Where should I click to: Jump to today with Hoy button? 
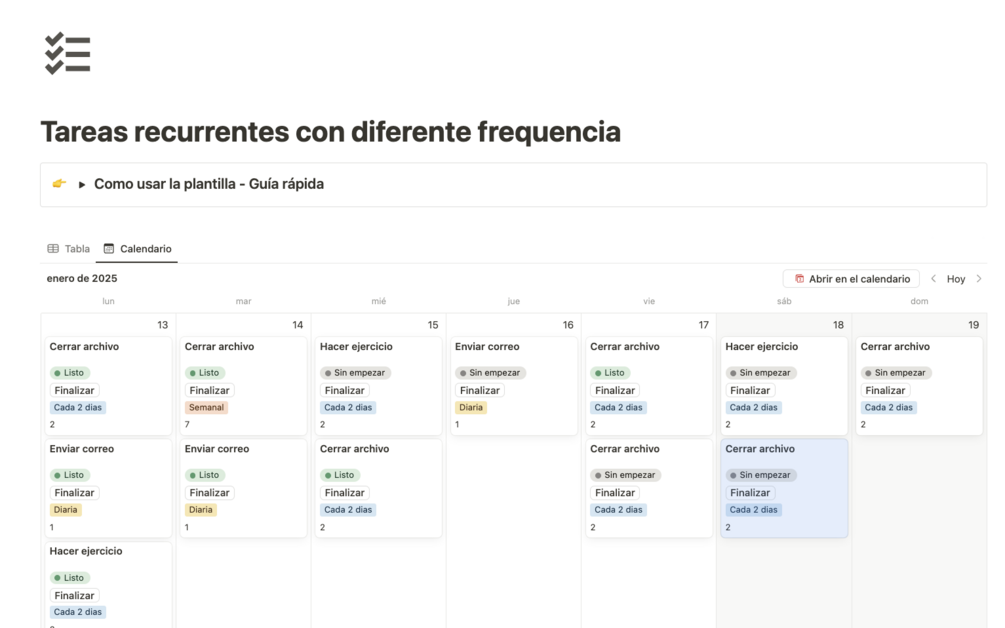click(956, 279)
